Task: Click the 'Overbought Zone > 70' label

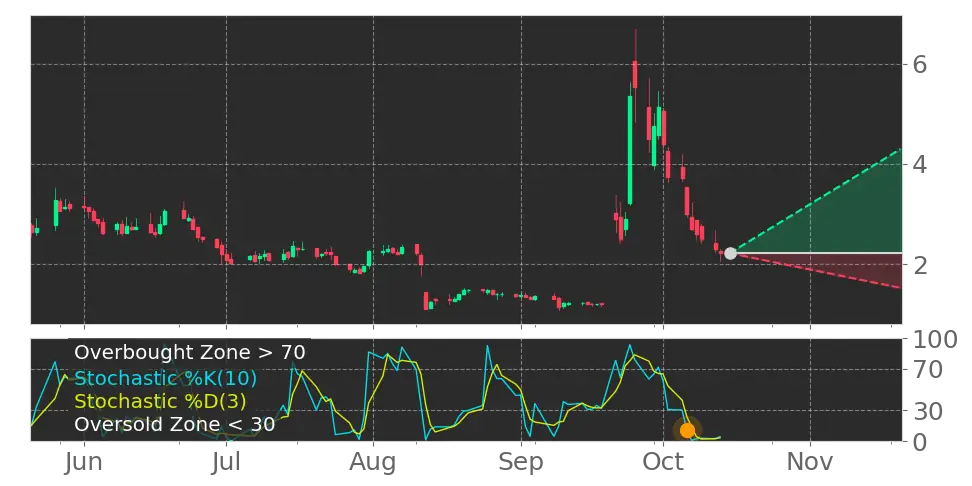Action: click(x=190, y=353)
